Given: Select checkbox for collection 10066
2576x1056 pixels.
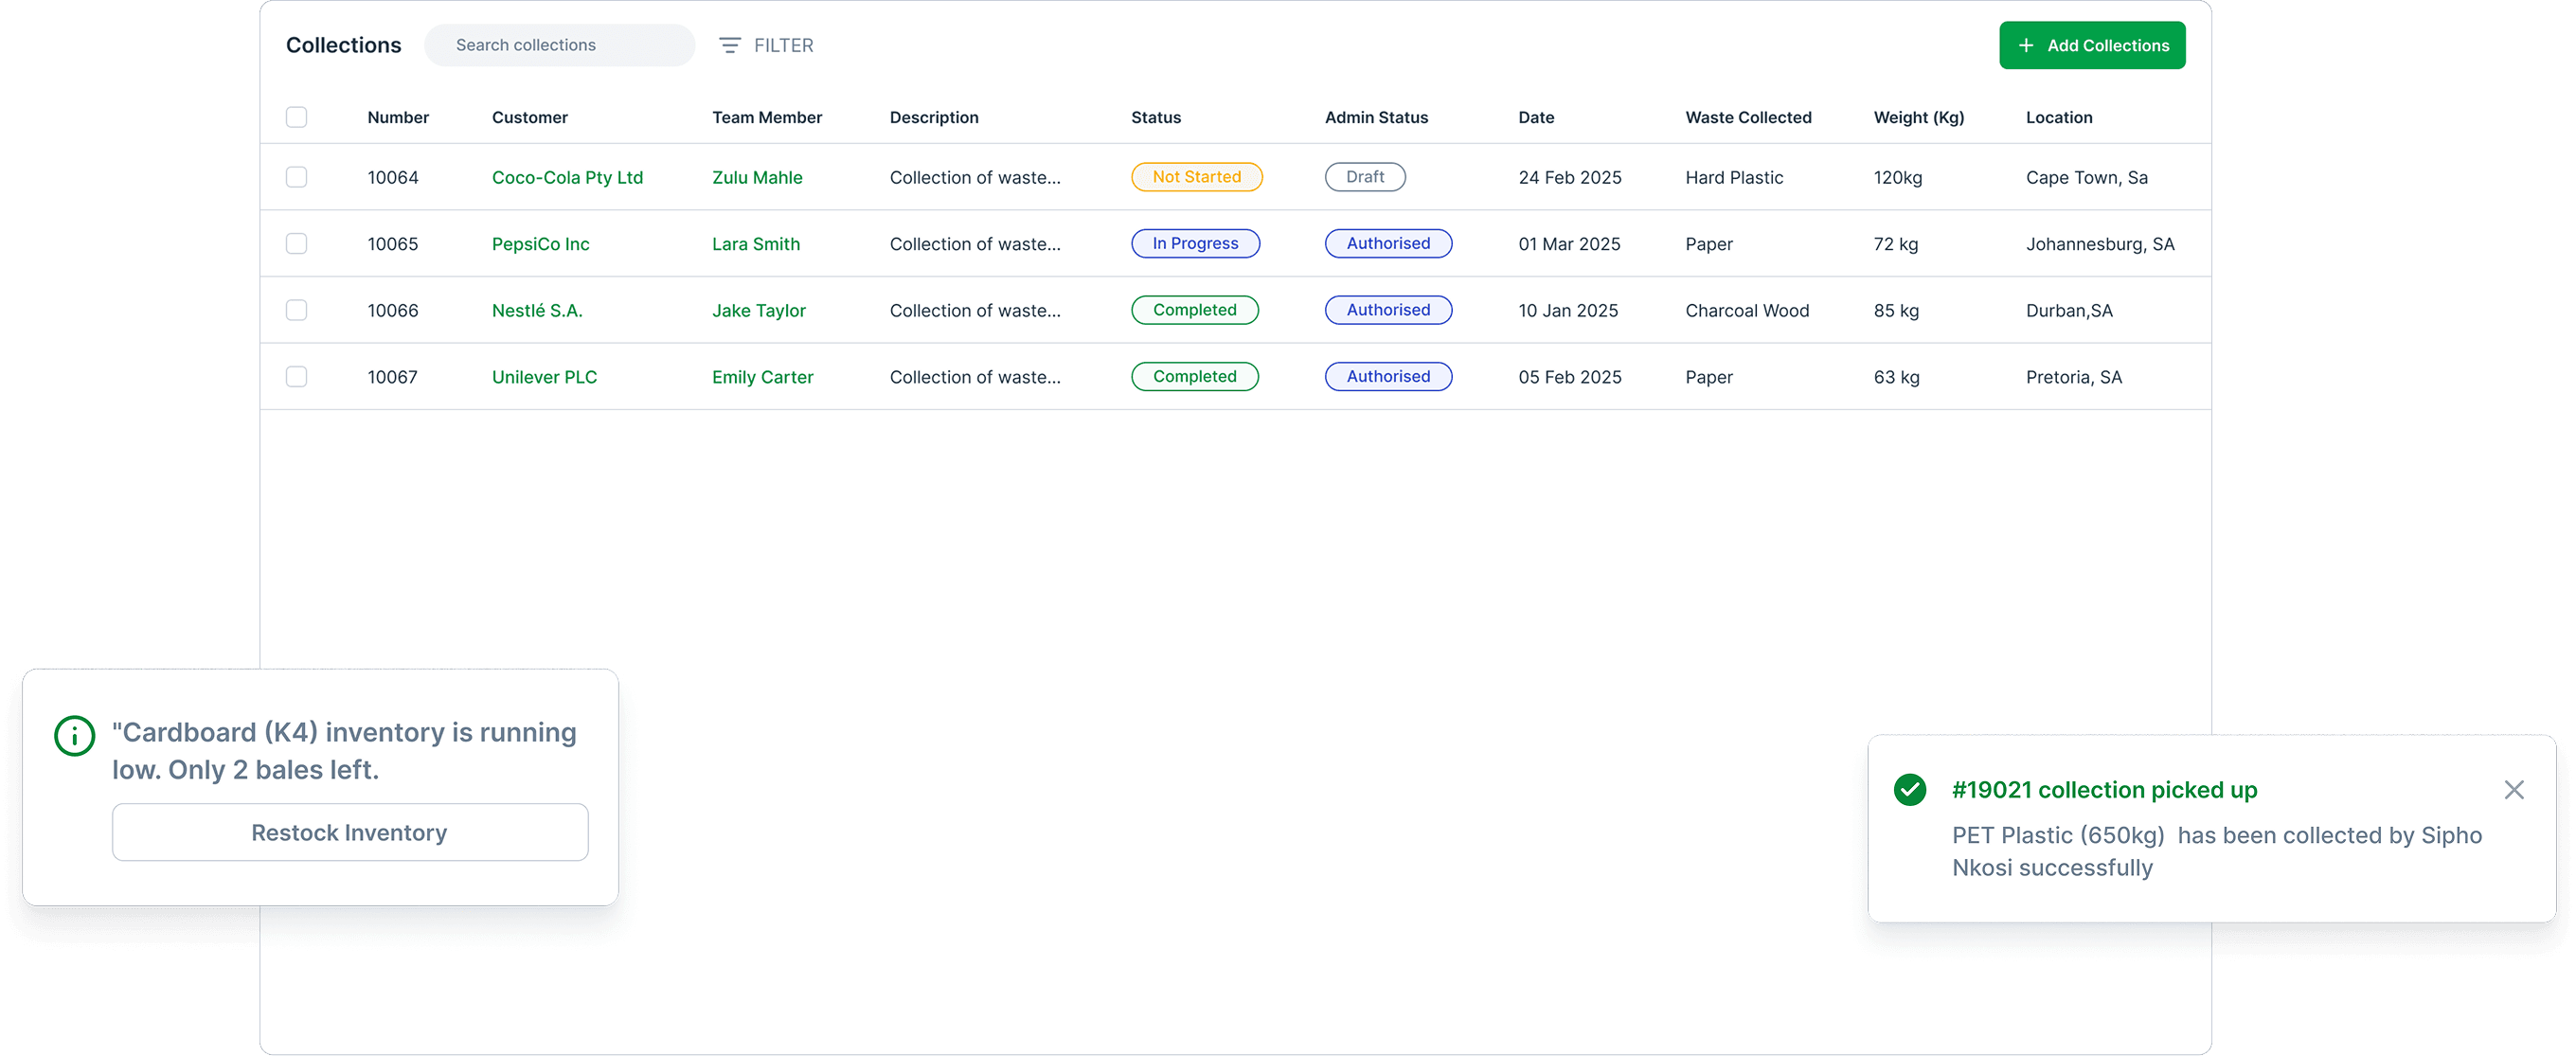Looking at the screenshot, I should (x=296, y=310).
